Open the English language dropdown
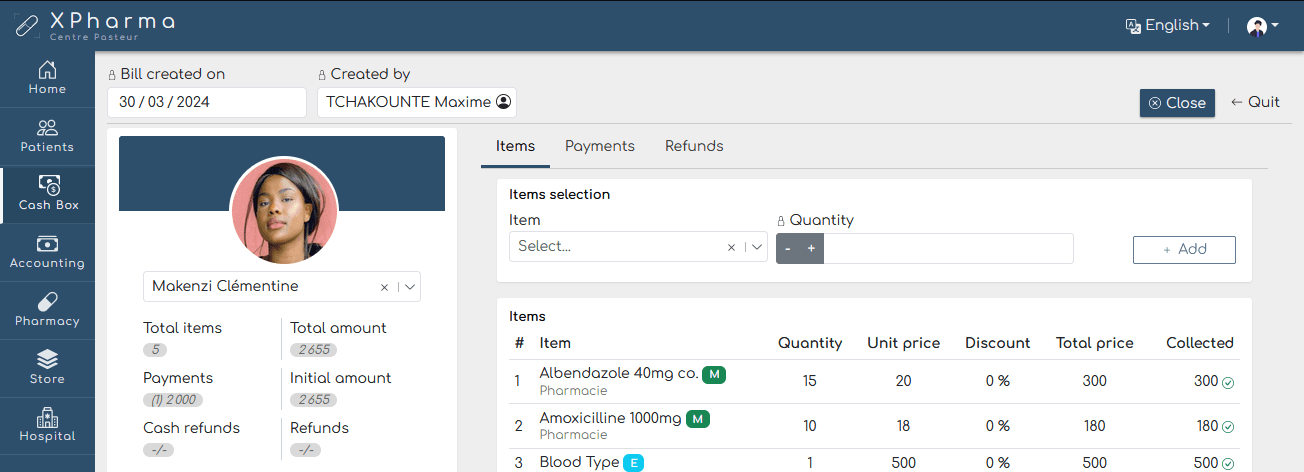The image size is (1304, 472). point(1167,26)
